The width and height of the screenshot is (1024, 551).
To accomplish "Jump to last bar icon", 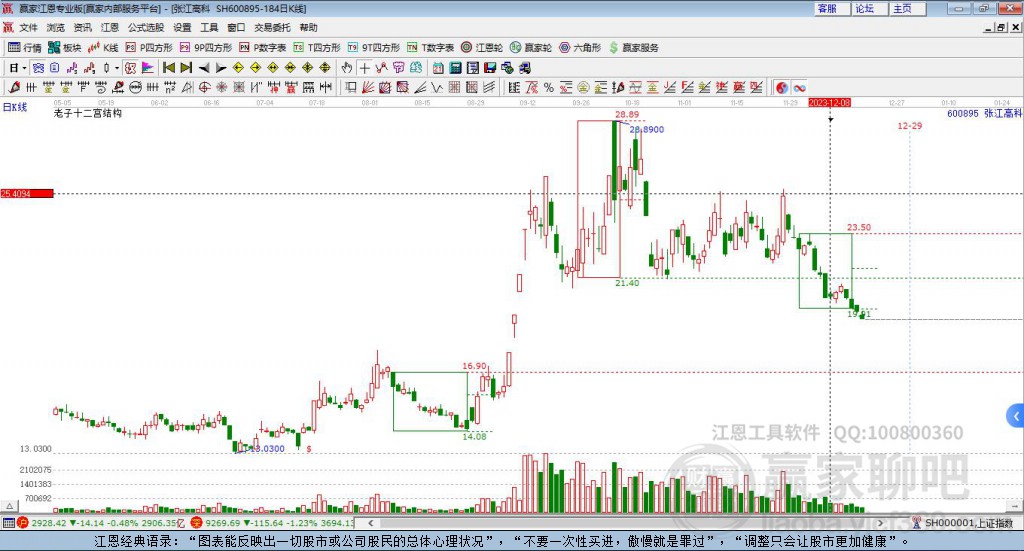I will click(x=186, y=68).
